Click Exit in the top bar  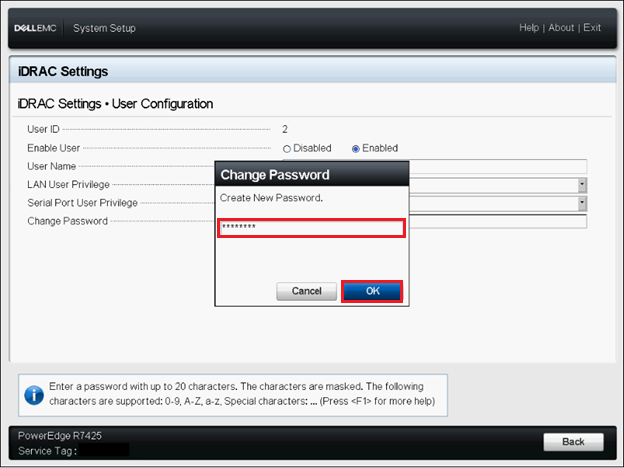(x=592, y=28)
